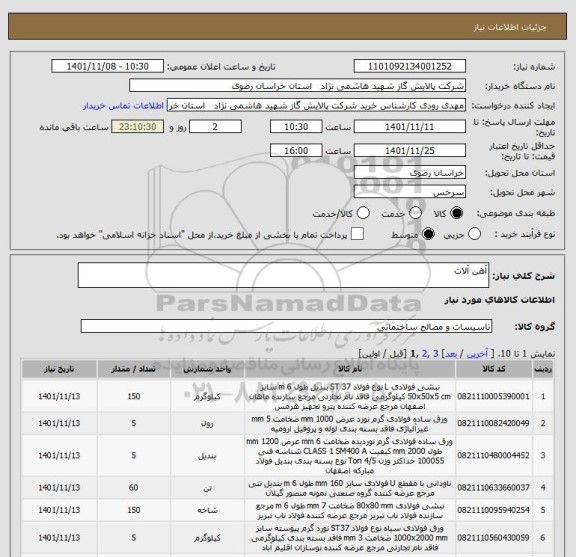This screenshot has height=557, width=576.
Task: Click the شماره نیاز number field
Action: click(410, 67)
